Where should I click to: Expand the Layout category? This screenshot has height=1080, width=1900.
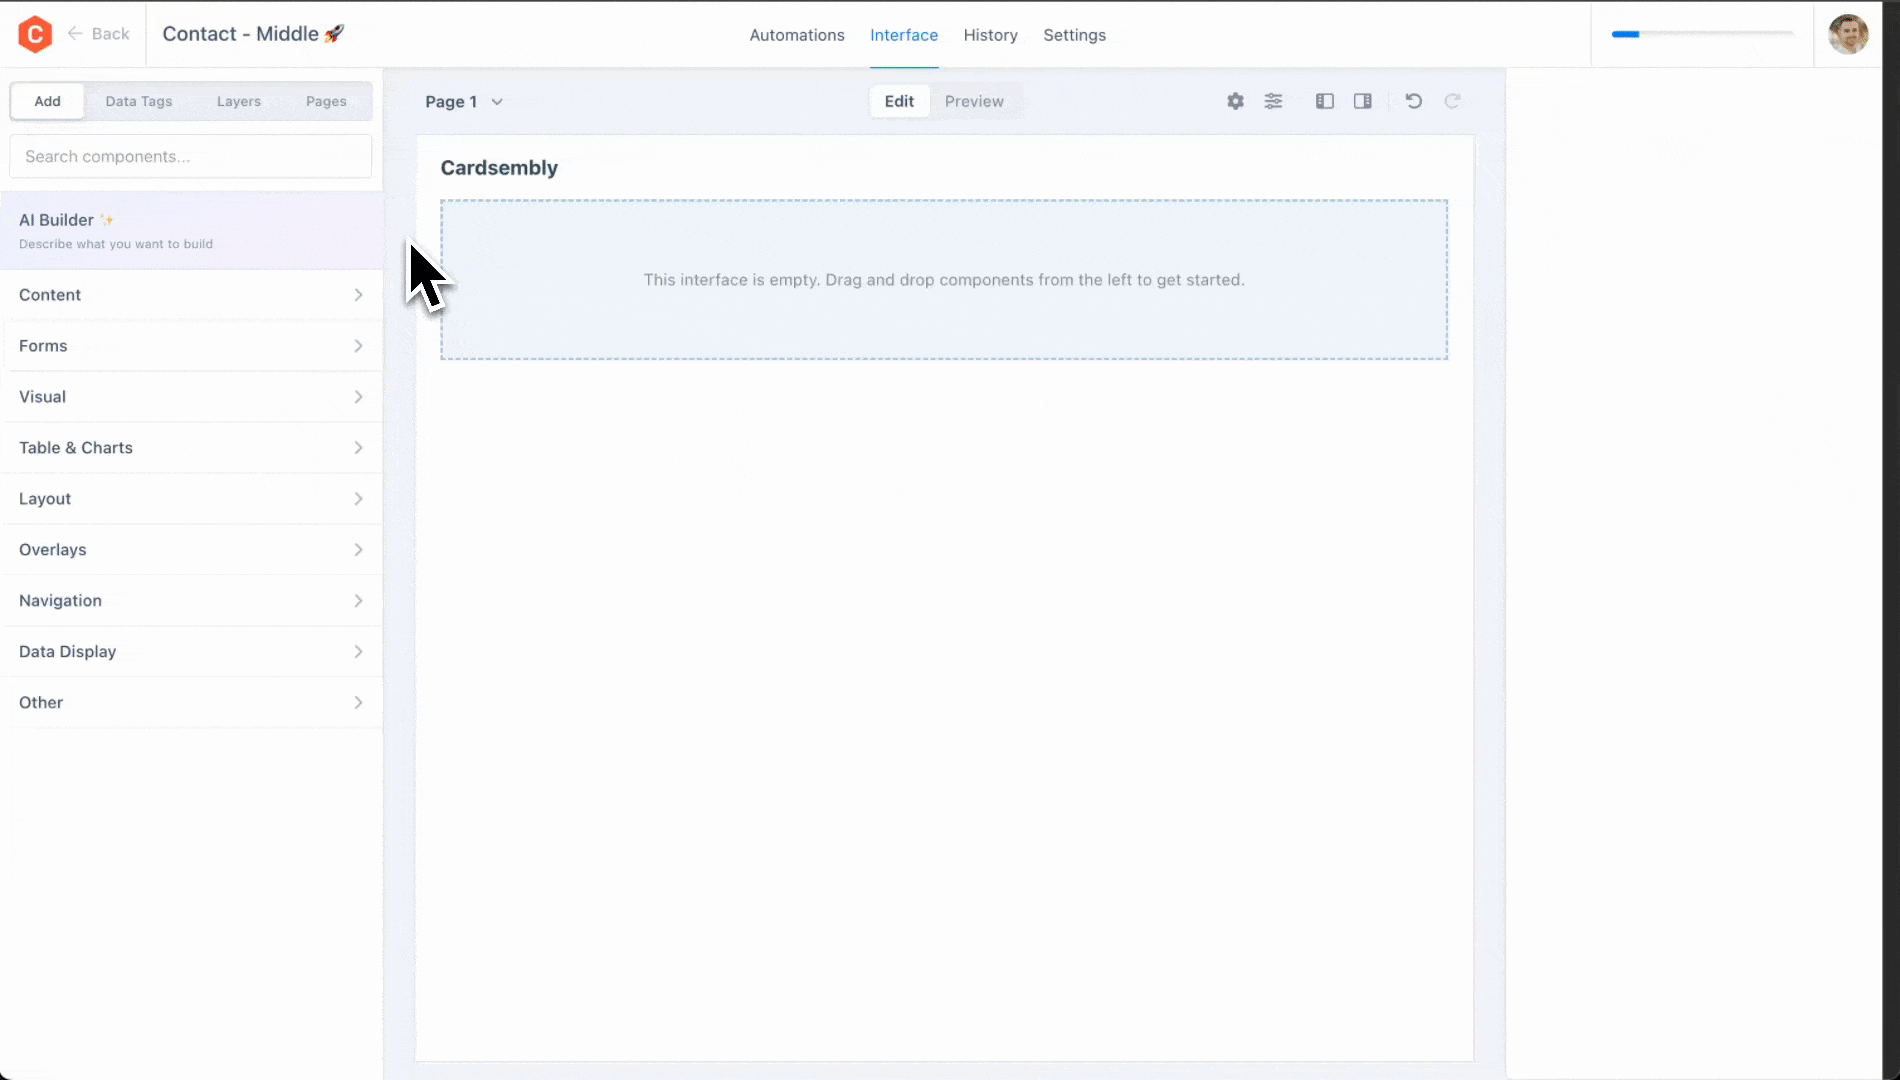(191, 499)
